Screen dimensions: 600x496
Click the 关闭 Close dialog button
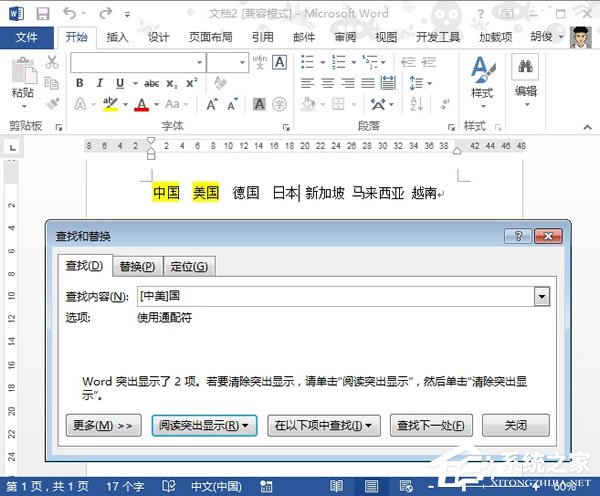[515, 425]
